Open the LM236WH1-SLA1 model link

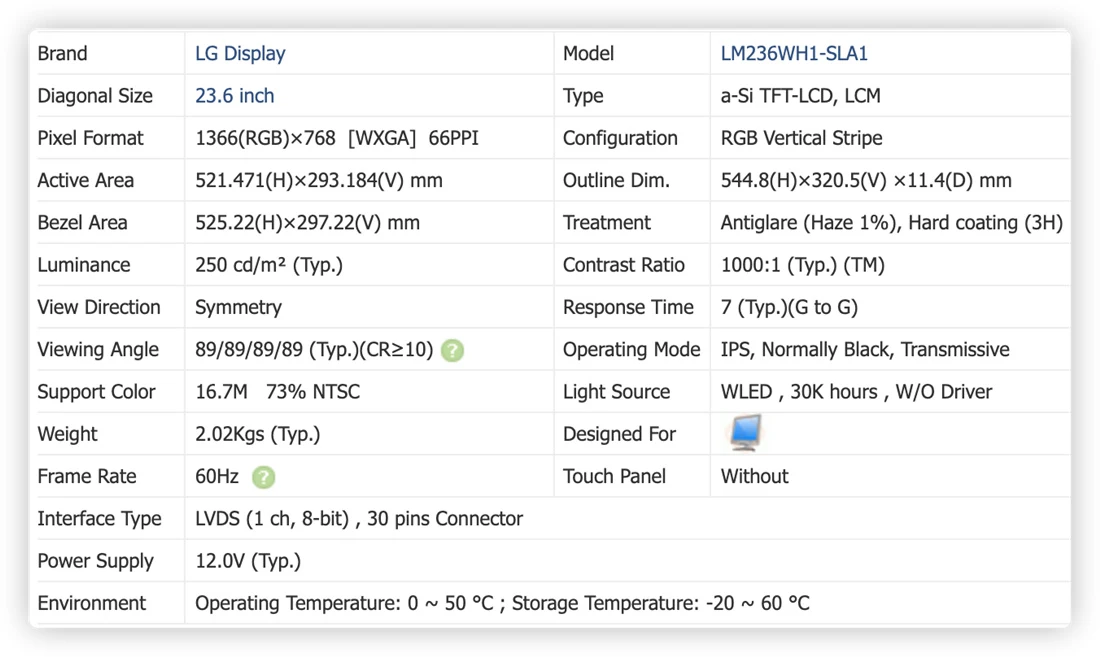click(794, 54)
